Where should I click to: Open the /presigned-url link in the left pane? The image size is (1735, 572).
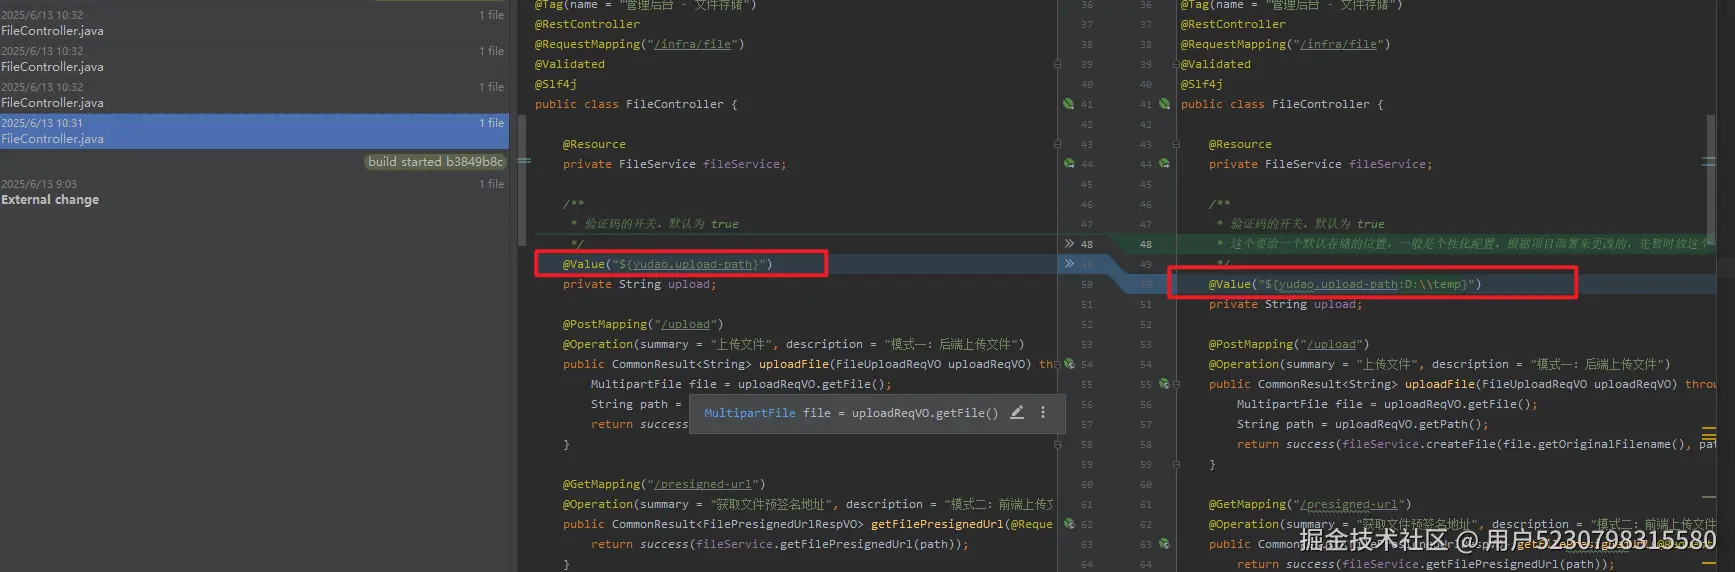tap(705, 484)
